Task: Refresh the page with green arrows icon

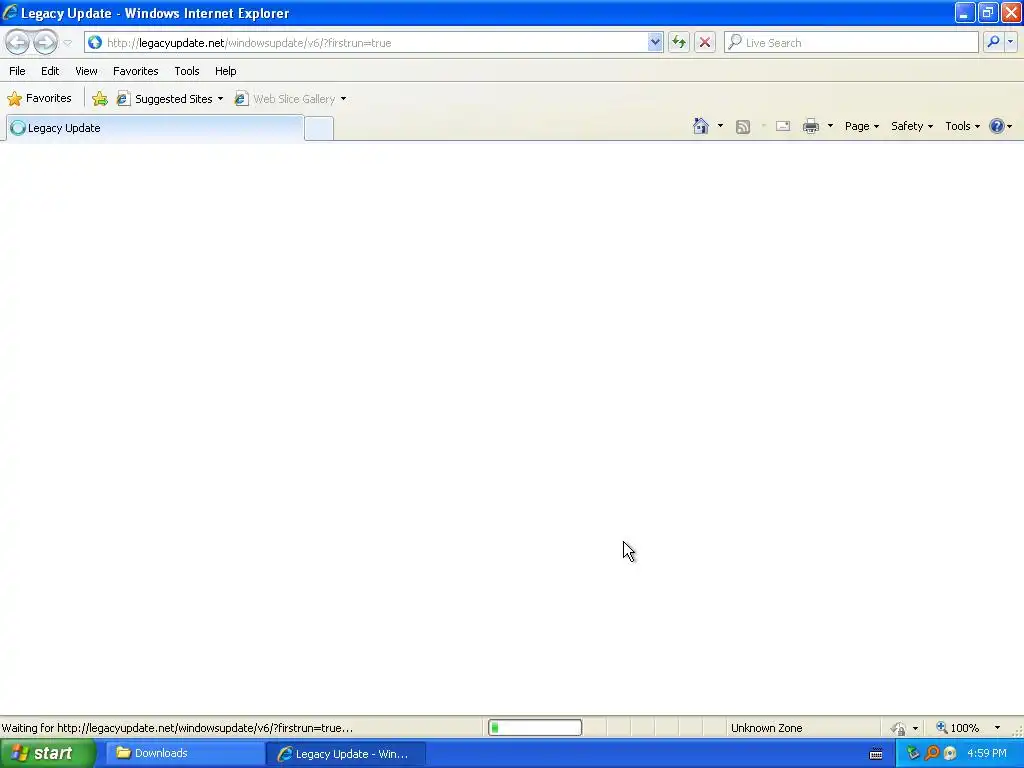Action: click(x=679, y=42)
